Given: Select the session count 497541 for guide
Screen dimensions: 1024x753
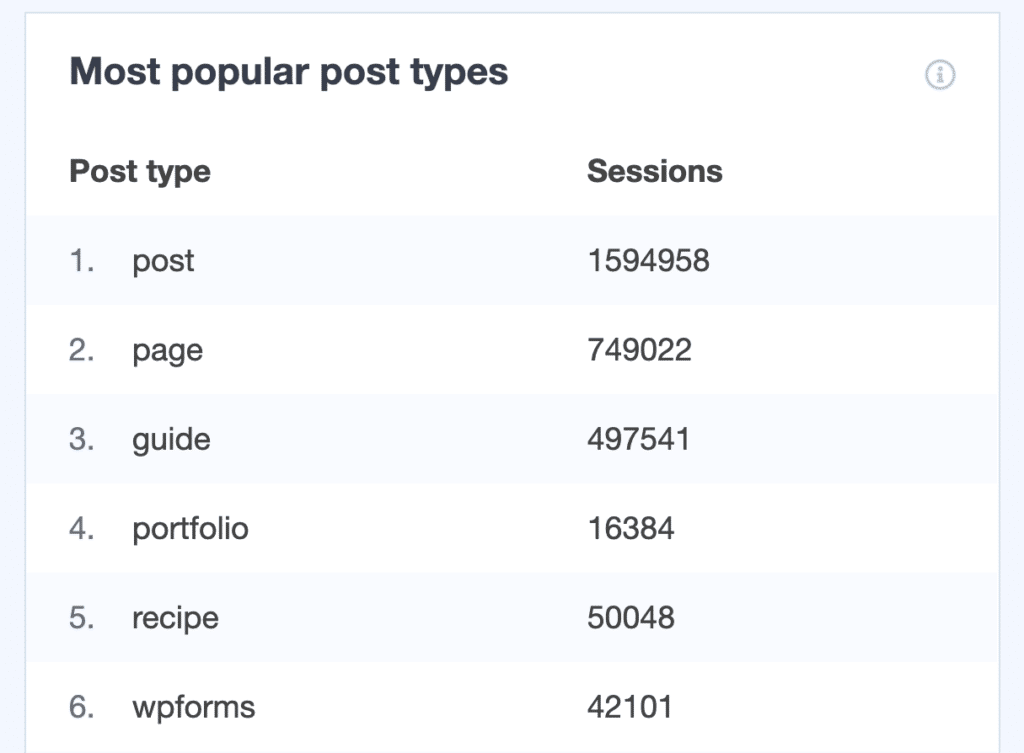Looking at the screenshot, I should pos(637,439).
